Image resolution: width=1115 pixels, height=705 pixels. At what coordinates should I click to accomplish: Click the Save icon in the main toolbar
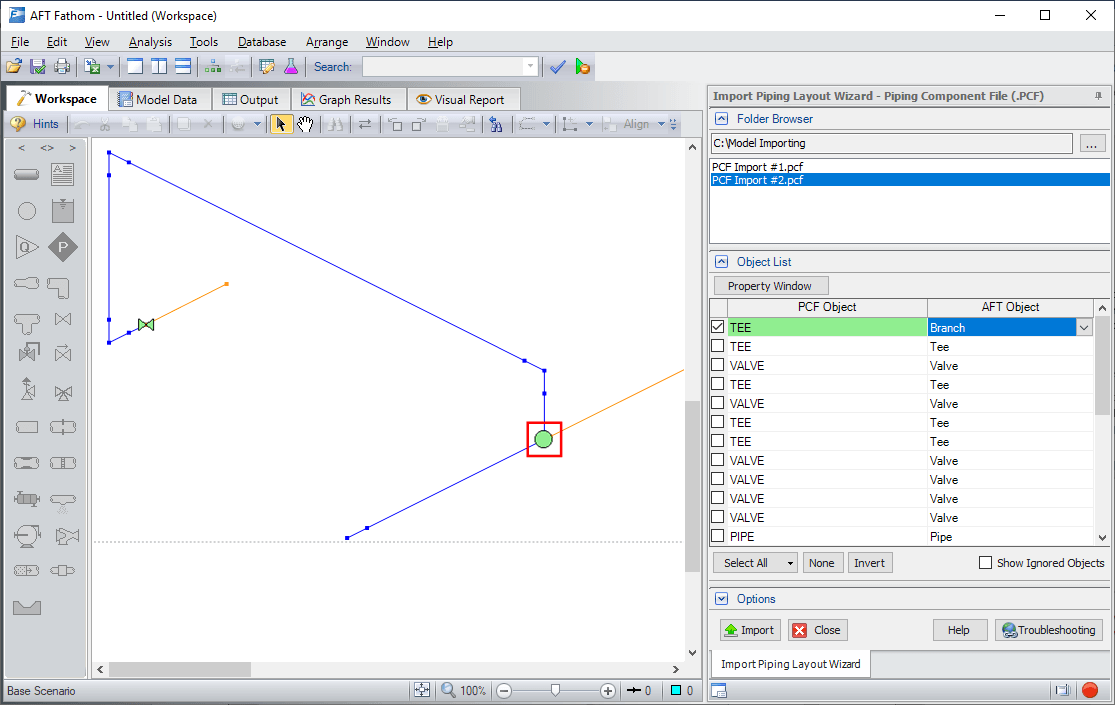38,67
